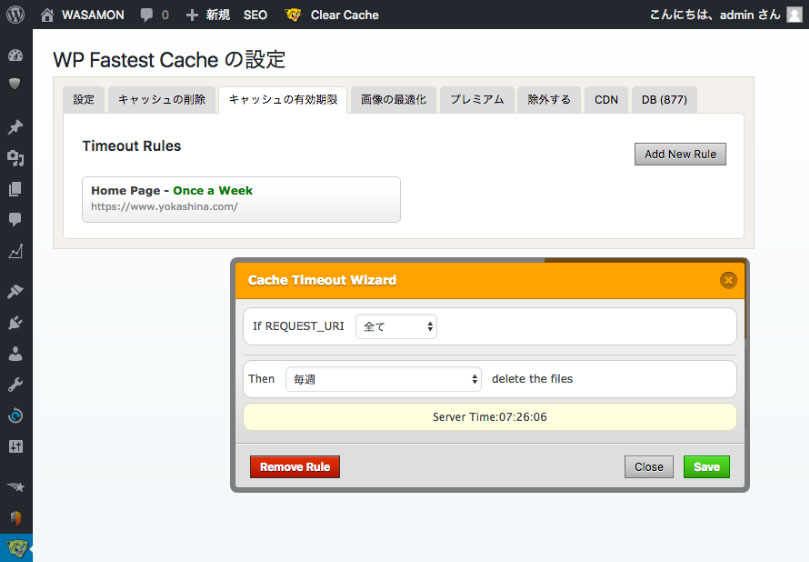This screenshot has width=809, height=562.
Task: Open the REQUEST_URI 全て dropdown
Action: (396, 327)
